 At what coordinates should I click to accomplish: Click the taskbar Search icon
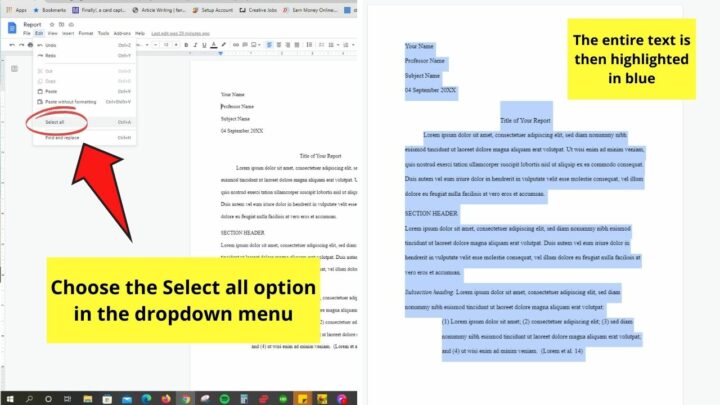(29, 399)
